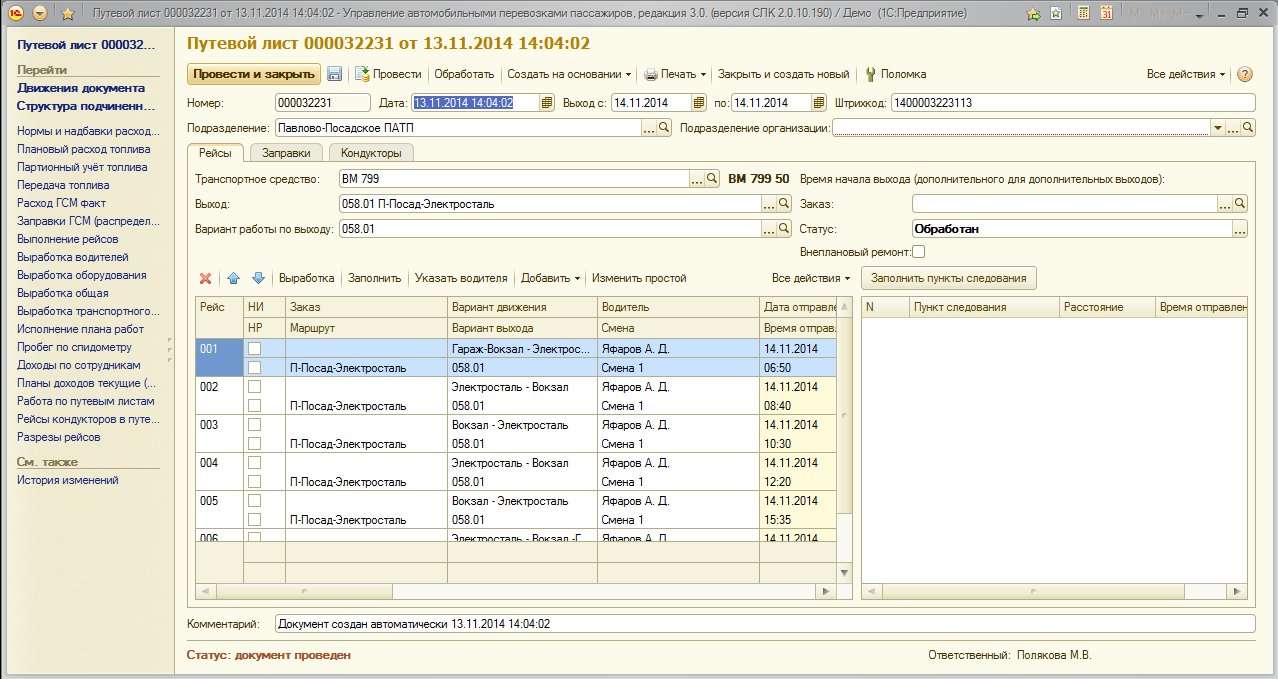Toggle НИ checkbox for trip 003
The image size is (1278, 679).
[x=254, y=425]
